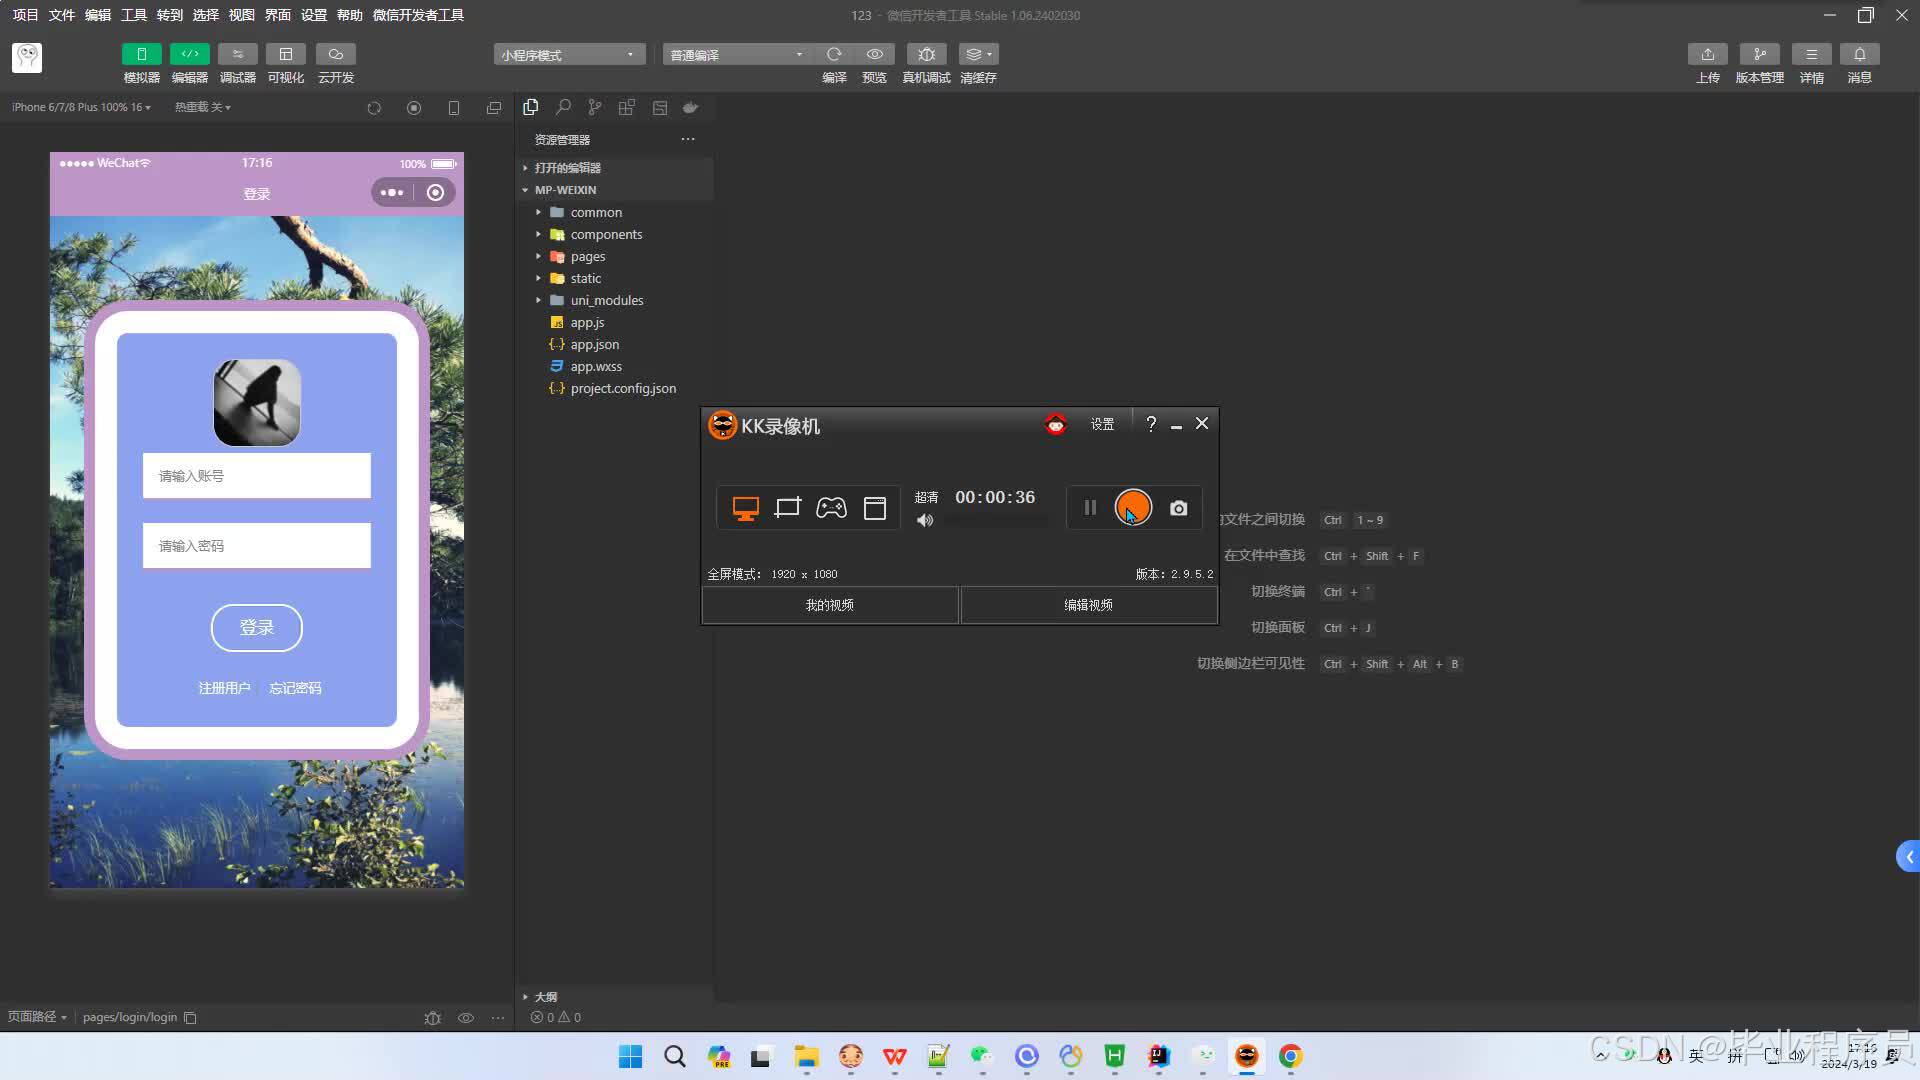Click the KK recorder volume speaker icon
The width and height of the screenshot is (1920, 1080).
[x=925, y=520]
